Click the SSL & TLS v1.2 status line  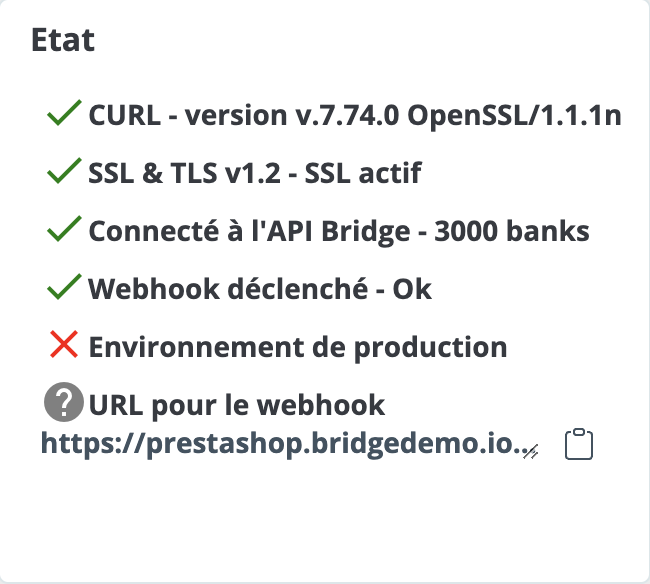[x=255, y=173]
